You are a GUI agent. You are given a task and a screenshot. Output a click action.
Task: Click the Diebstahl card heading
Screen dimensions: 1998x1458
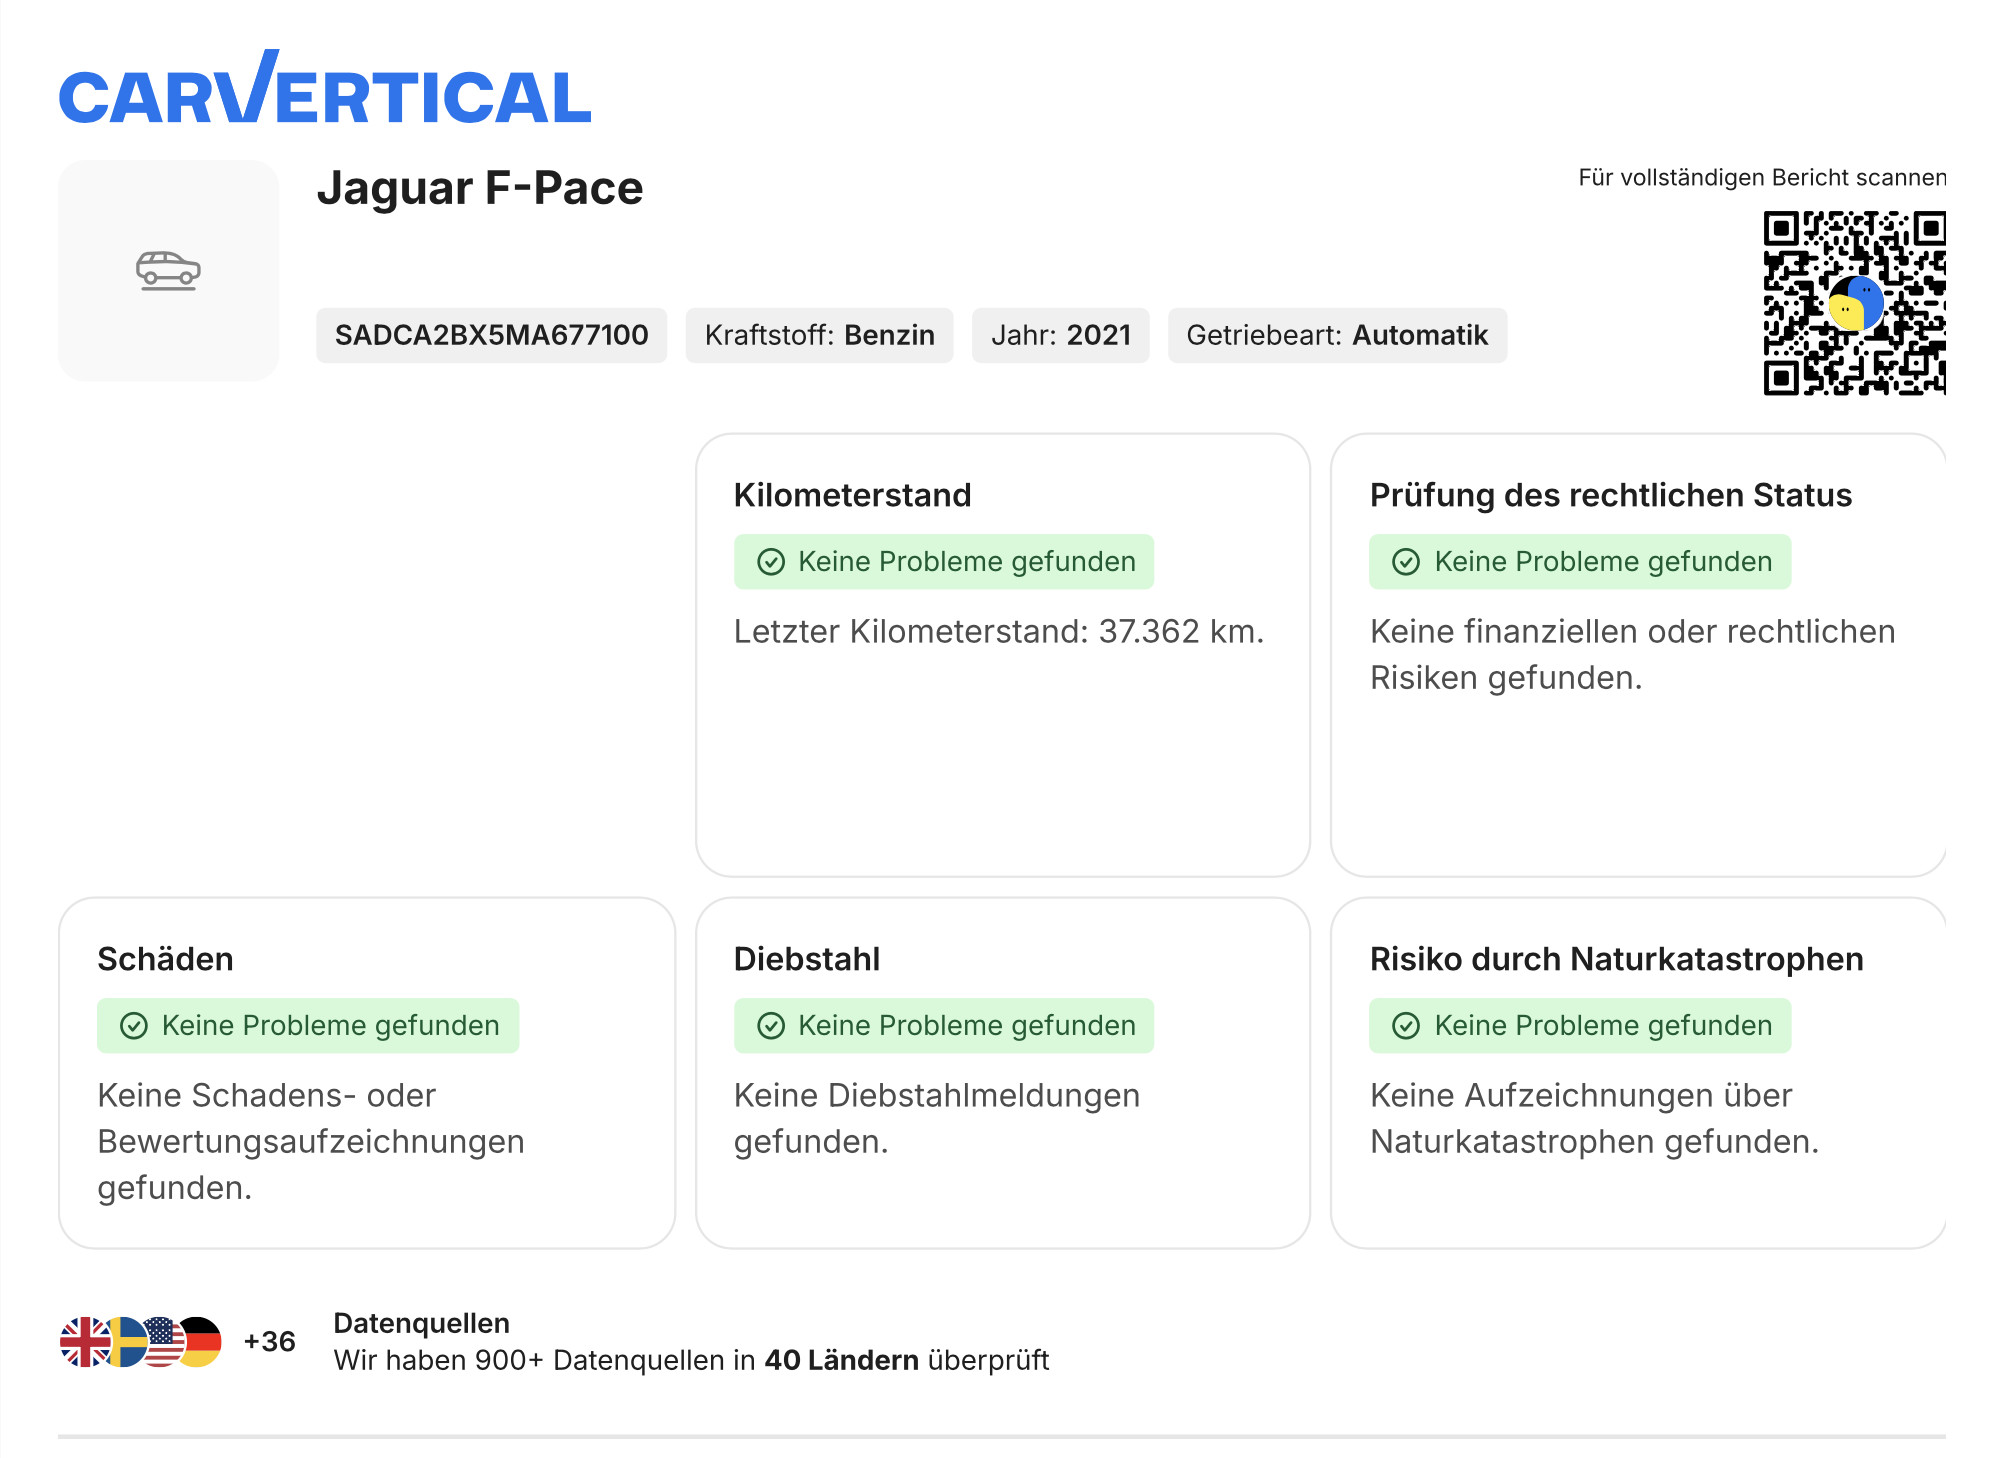(806, 959)
